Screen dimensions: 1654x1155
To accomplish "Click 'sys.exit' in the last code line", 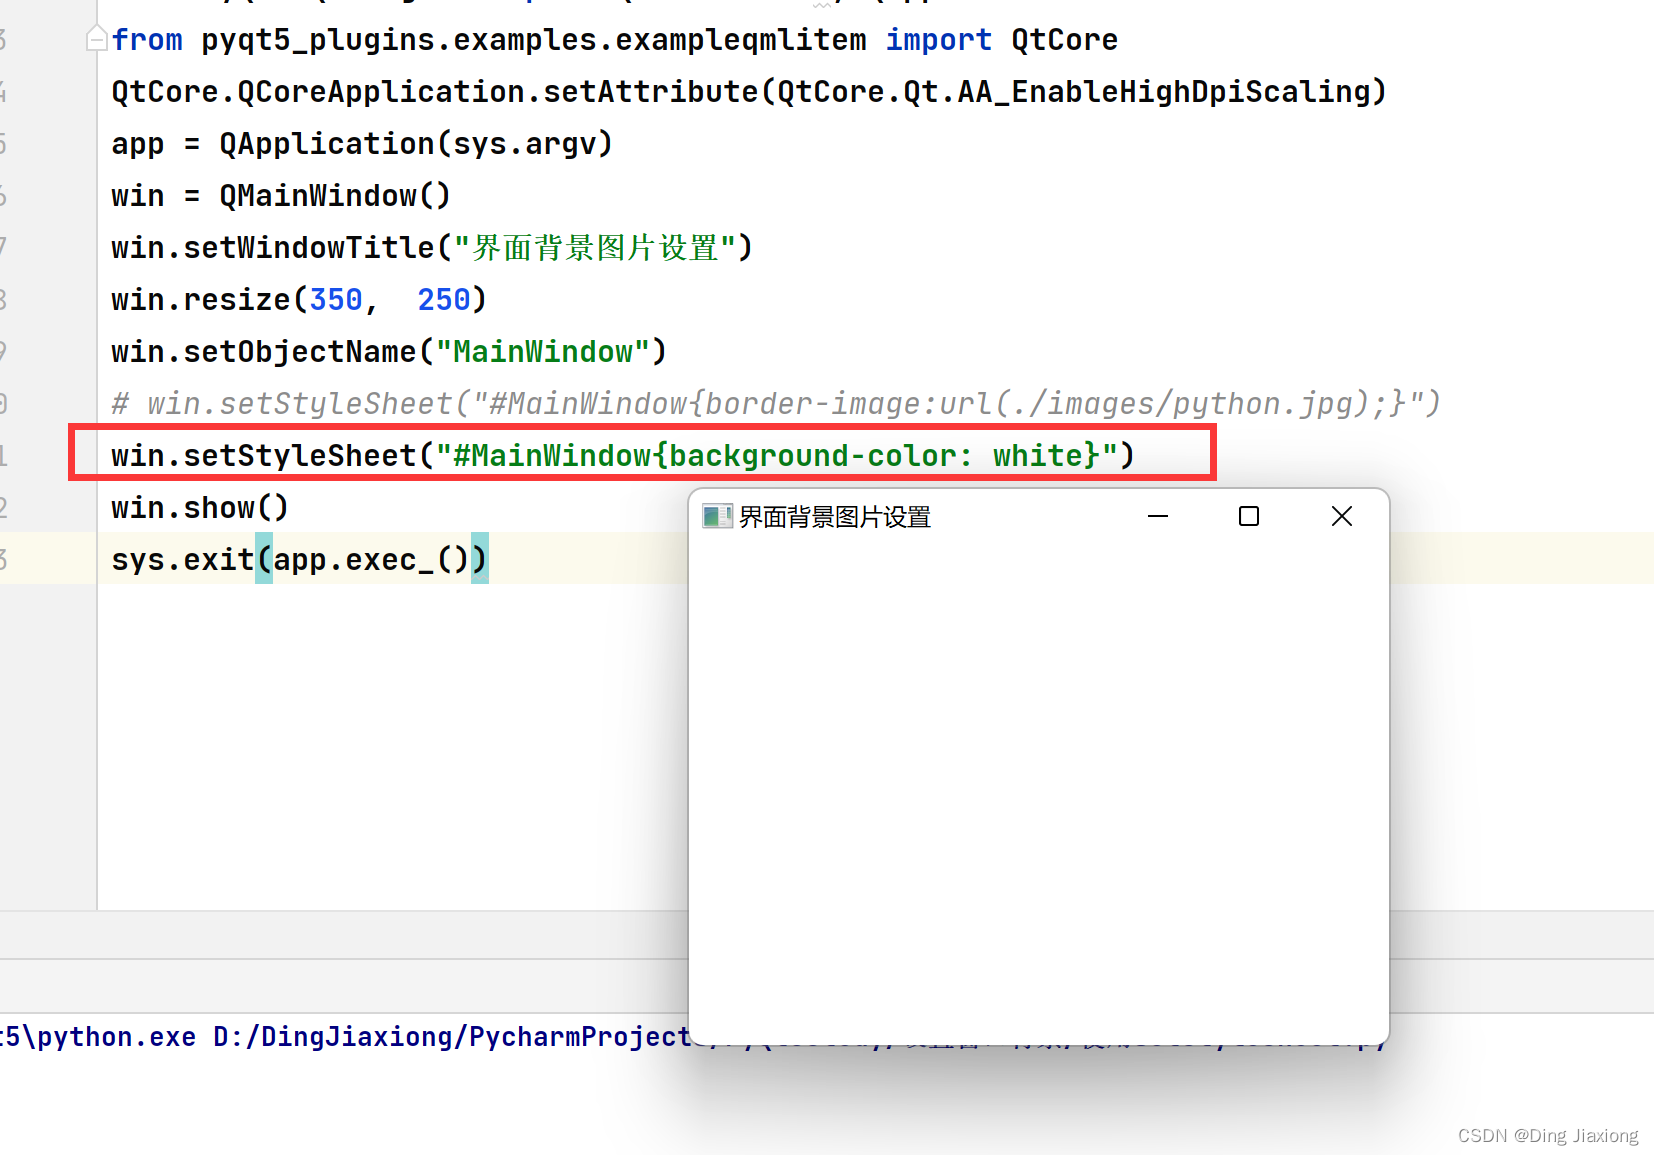I will pyautogui.click(x=183, y=560).
